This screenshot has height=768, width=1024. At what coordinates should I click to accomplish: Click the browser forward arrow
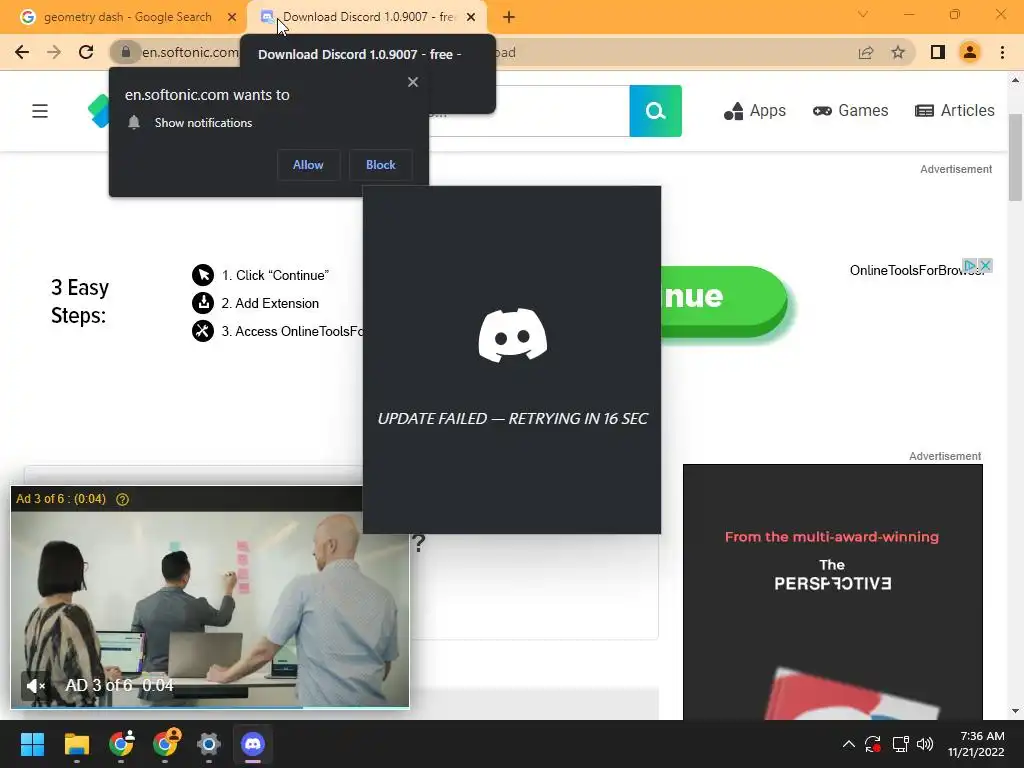coord(54,52)
